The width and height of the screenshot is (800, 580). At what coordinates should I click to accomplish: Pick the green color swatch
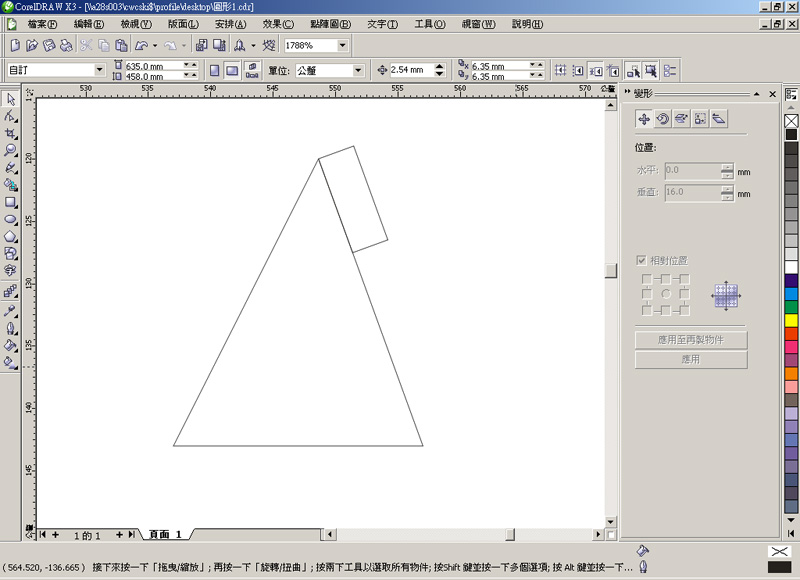791,307
